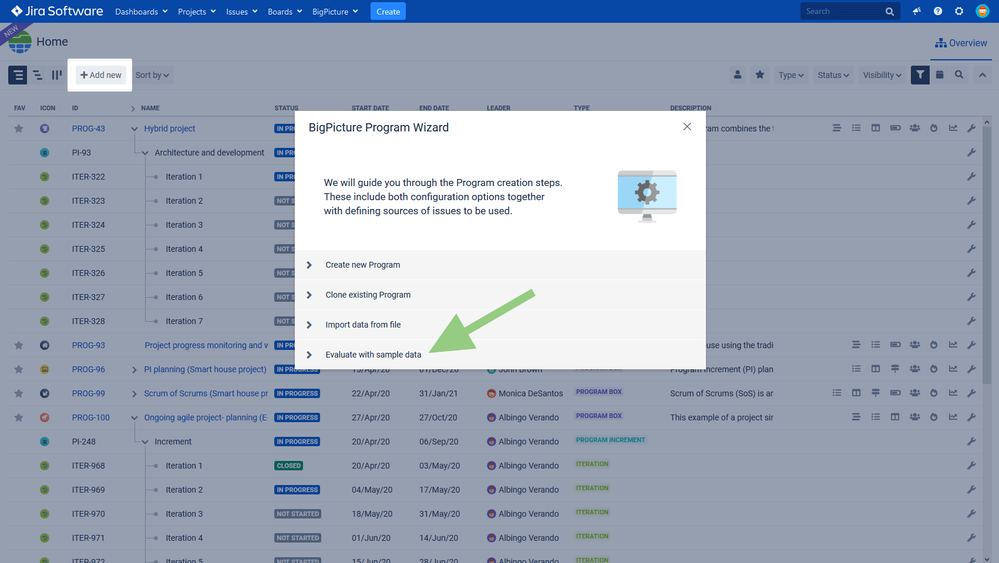The image size is (999, 563).
Task: Open the Type filter dropdown
Action: pos(791,75)
